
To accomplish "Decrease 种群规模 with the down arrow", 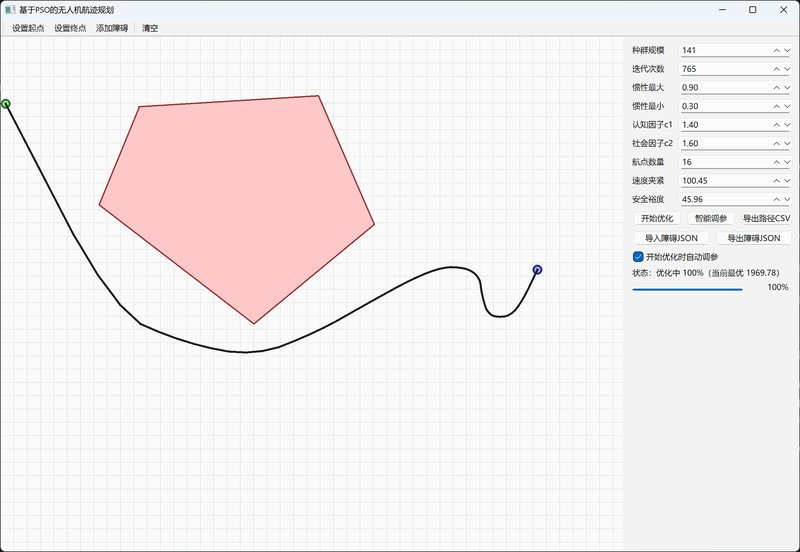I will click(787, 51).
